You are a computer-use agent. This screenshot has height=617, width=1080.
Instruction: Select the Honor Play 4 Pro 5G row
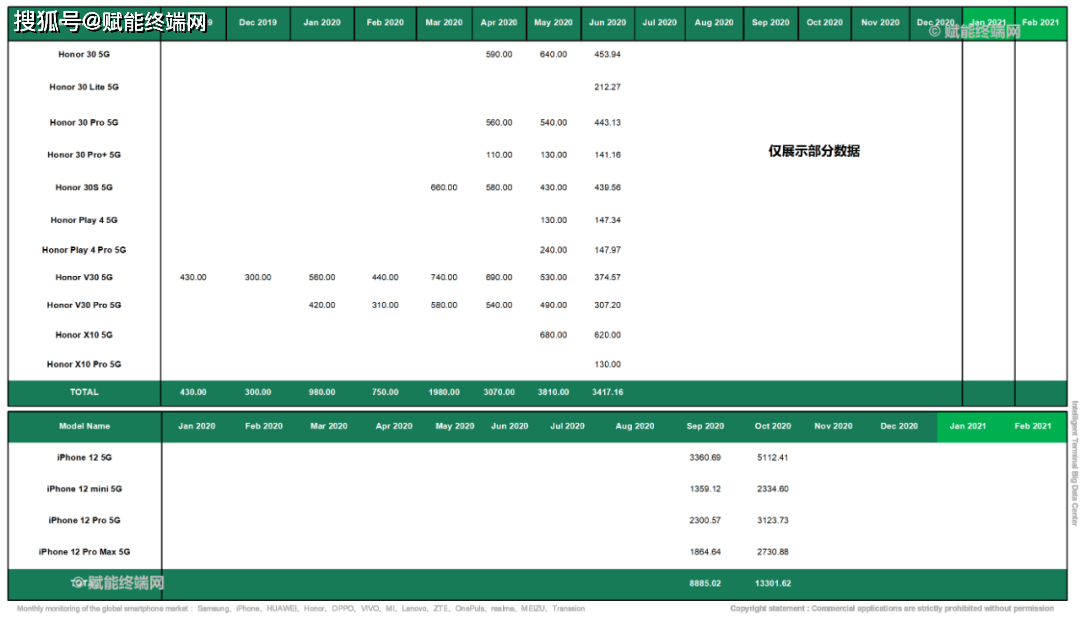(84, 250)
